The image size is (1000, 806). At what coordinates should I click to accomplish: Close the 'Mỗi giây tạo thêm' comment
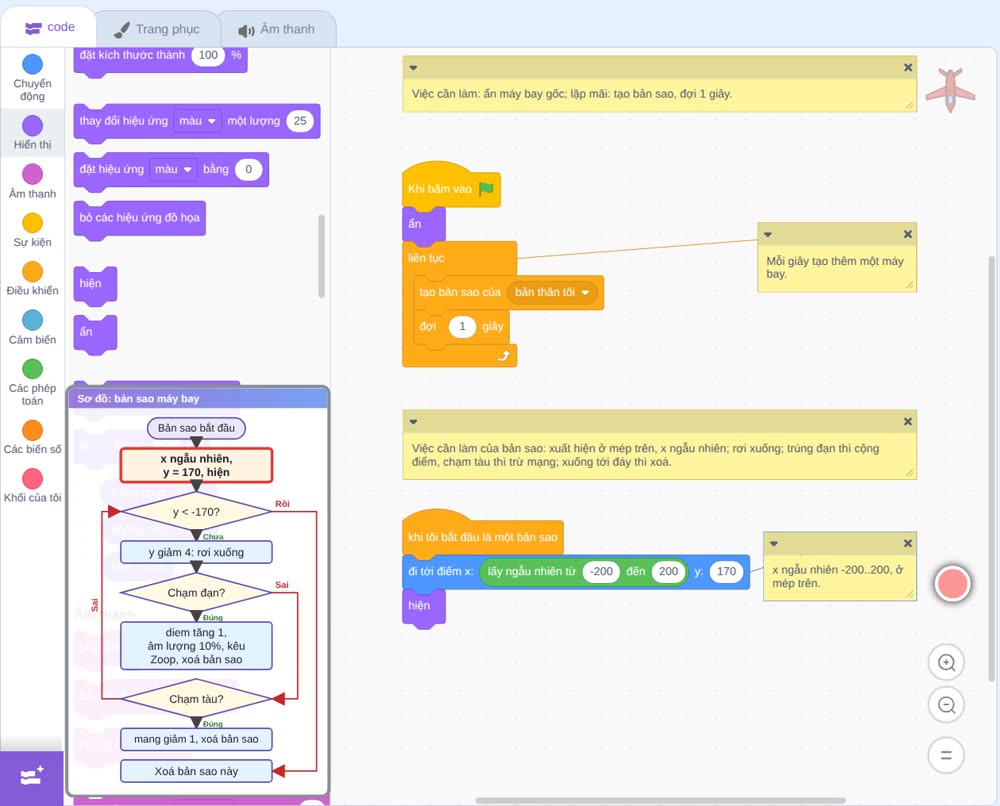pyautogui.click(x=908, y=235)
